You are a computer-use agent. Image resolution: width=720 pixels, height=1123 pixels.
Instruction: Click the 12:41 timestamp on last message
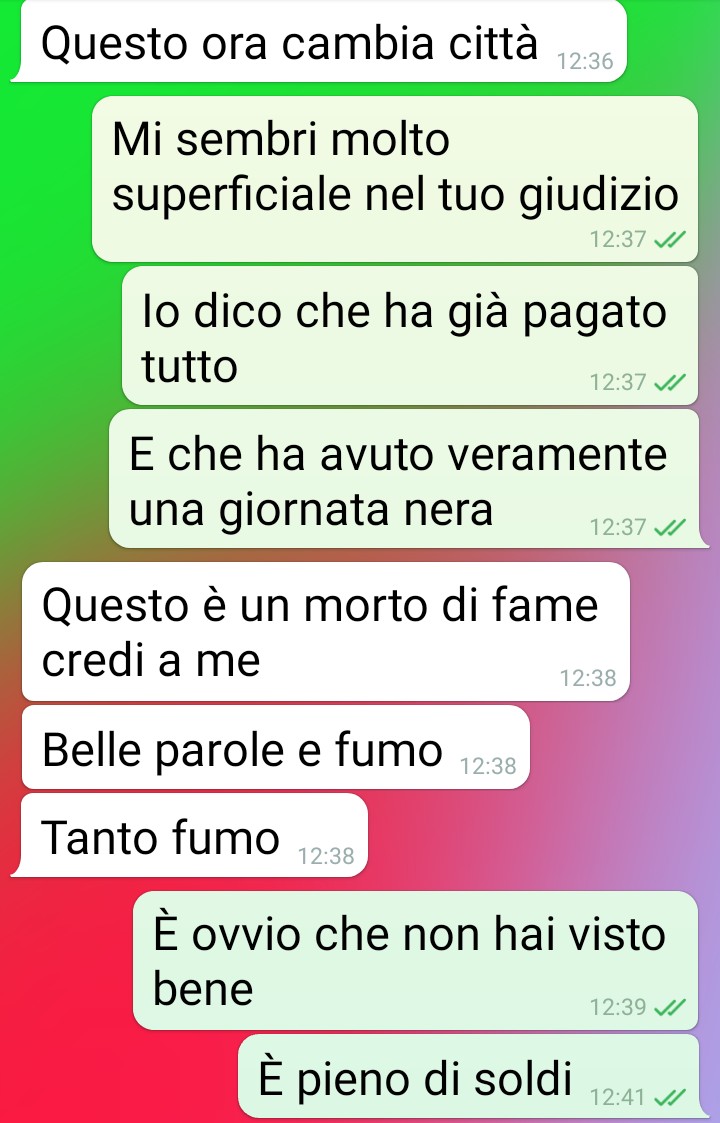618,1097
